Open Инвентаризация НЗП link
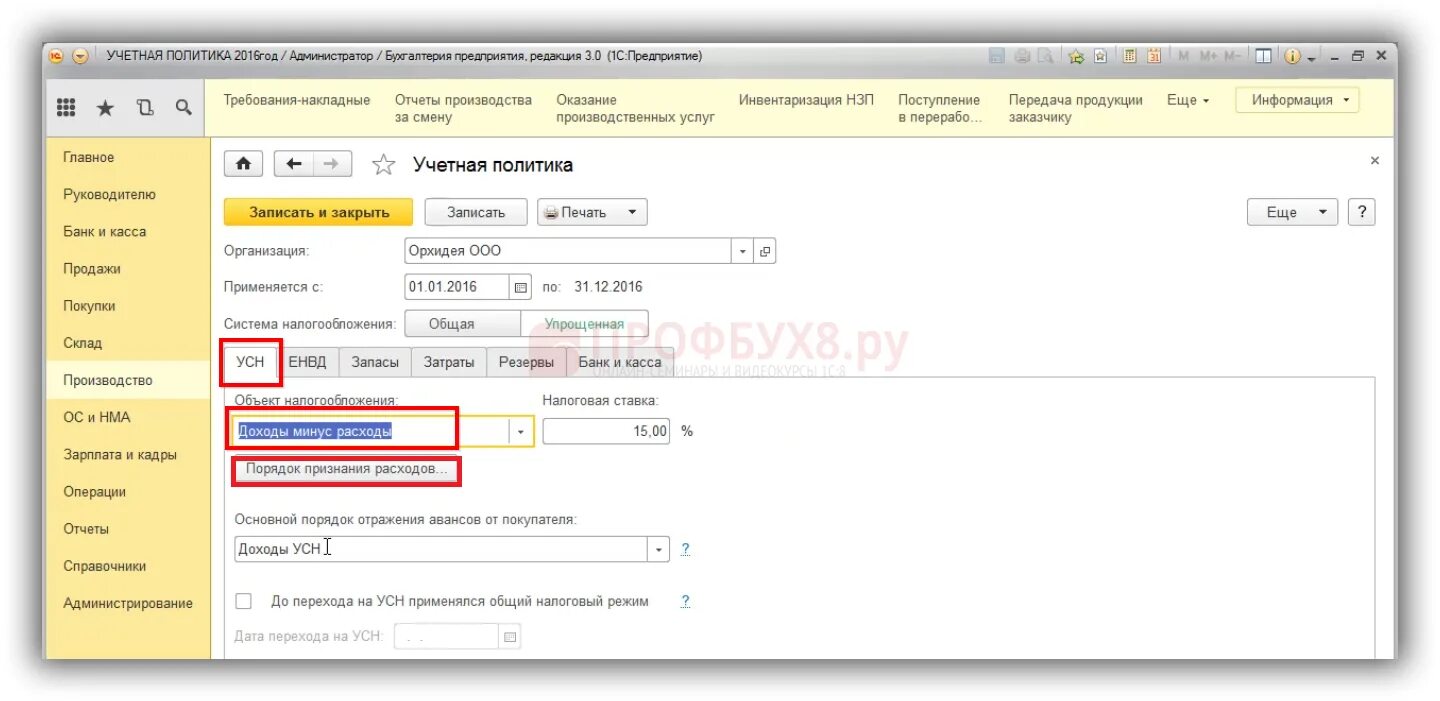 pos(806,100)
